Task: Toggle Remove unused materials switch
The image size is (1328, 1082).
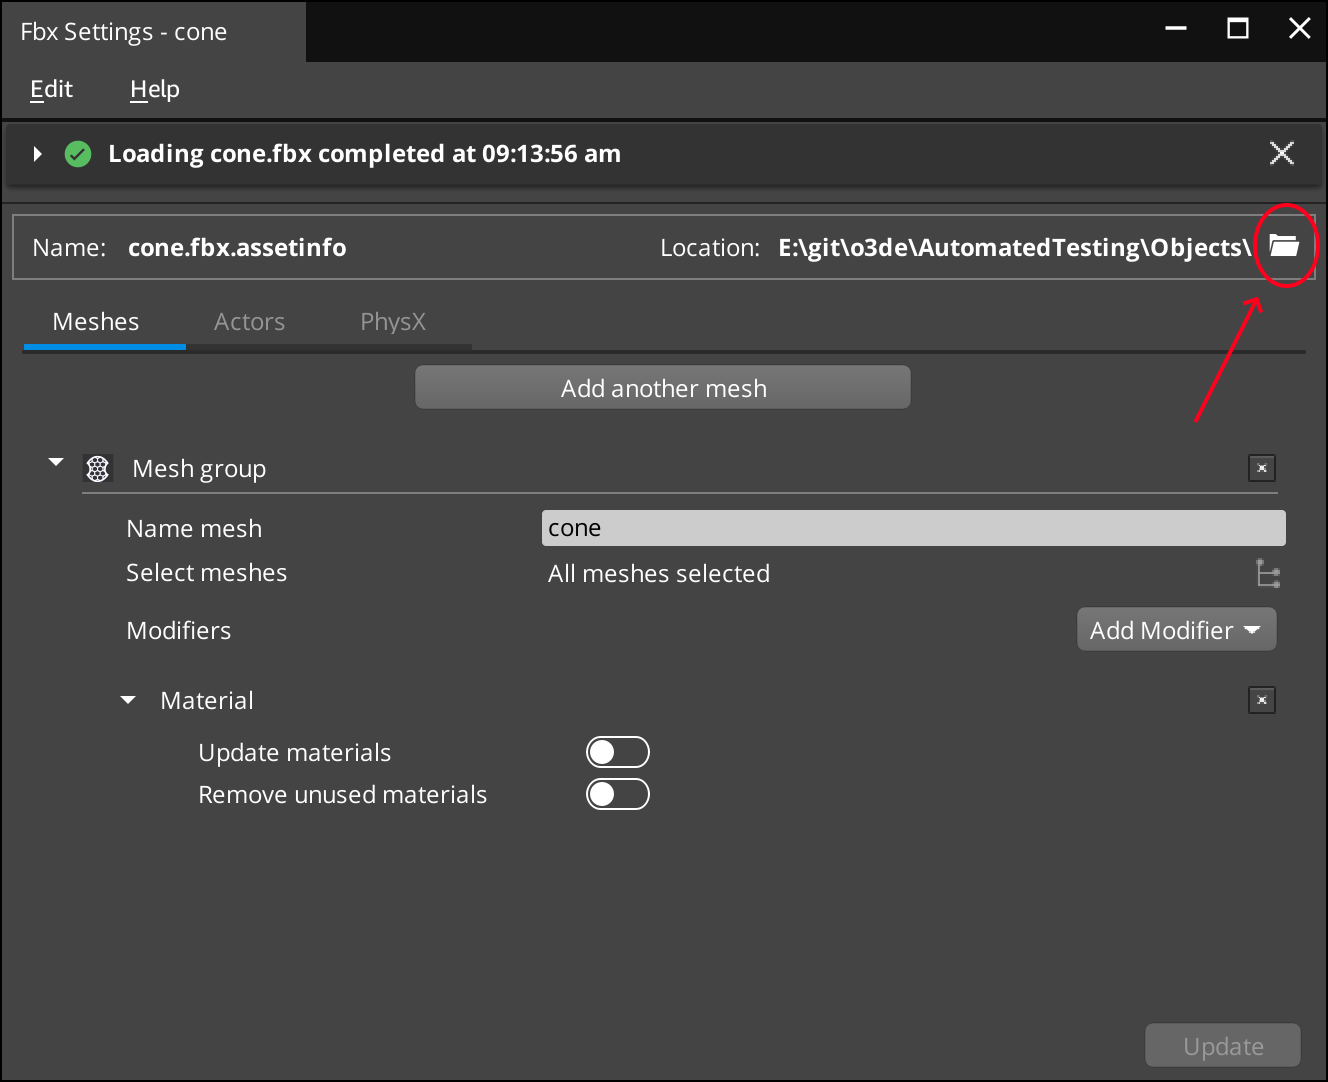Action: [x=618, y=794]
